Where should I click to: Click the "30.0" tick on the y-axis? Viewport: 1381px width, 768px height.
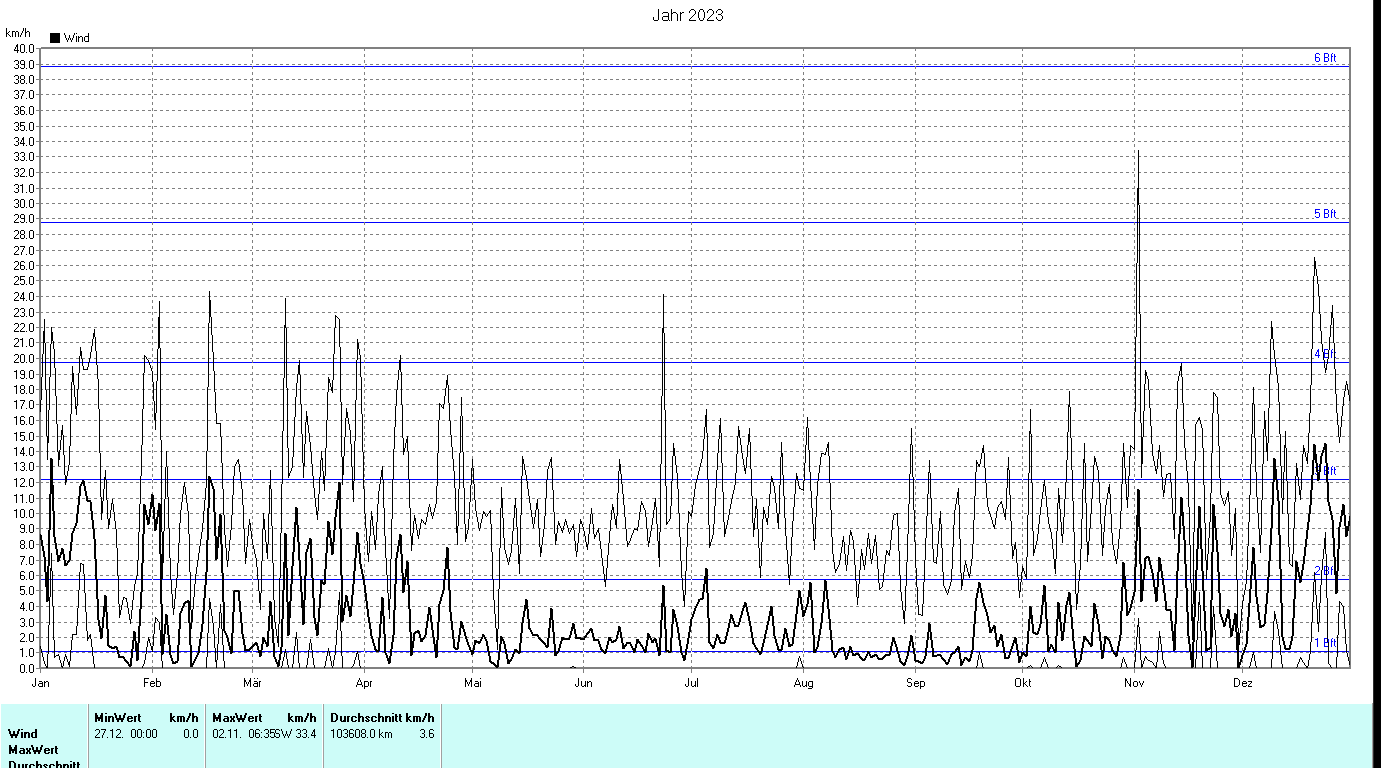24,203
